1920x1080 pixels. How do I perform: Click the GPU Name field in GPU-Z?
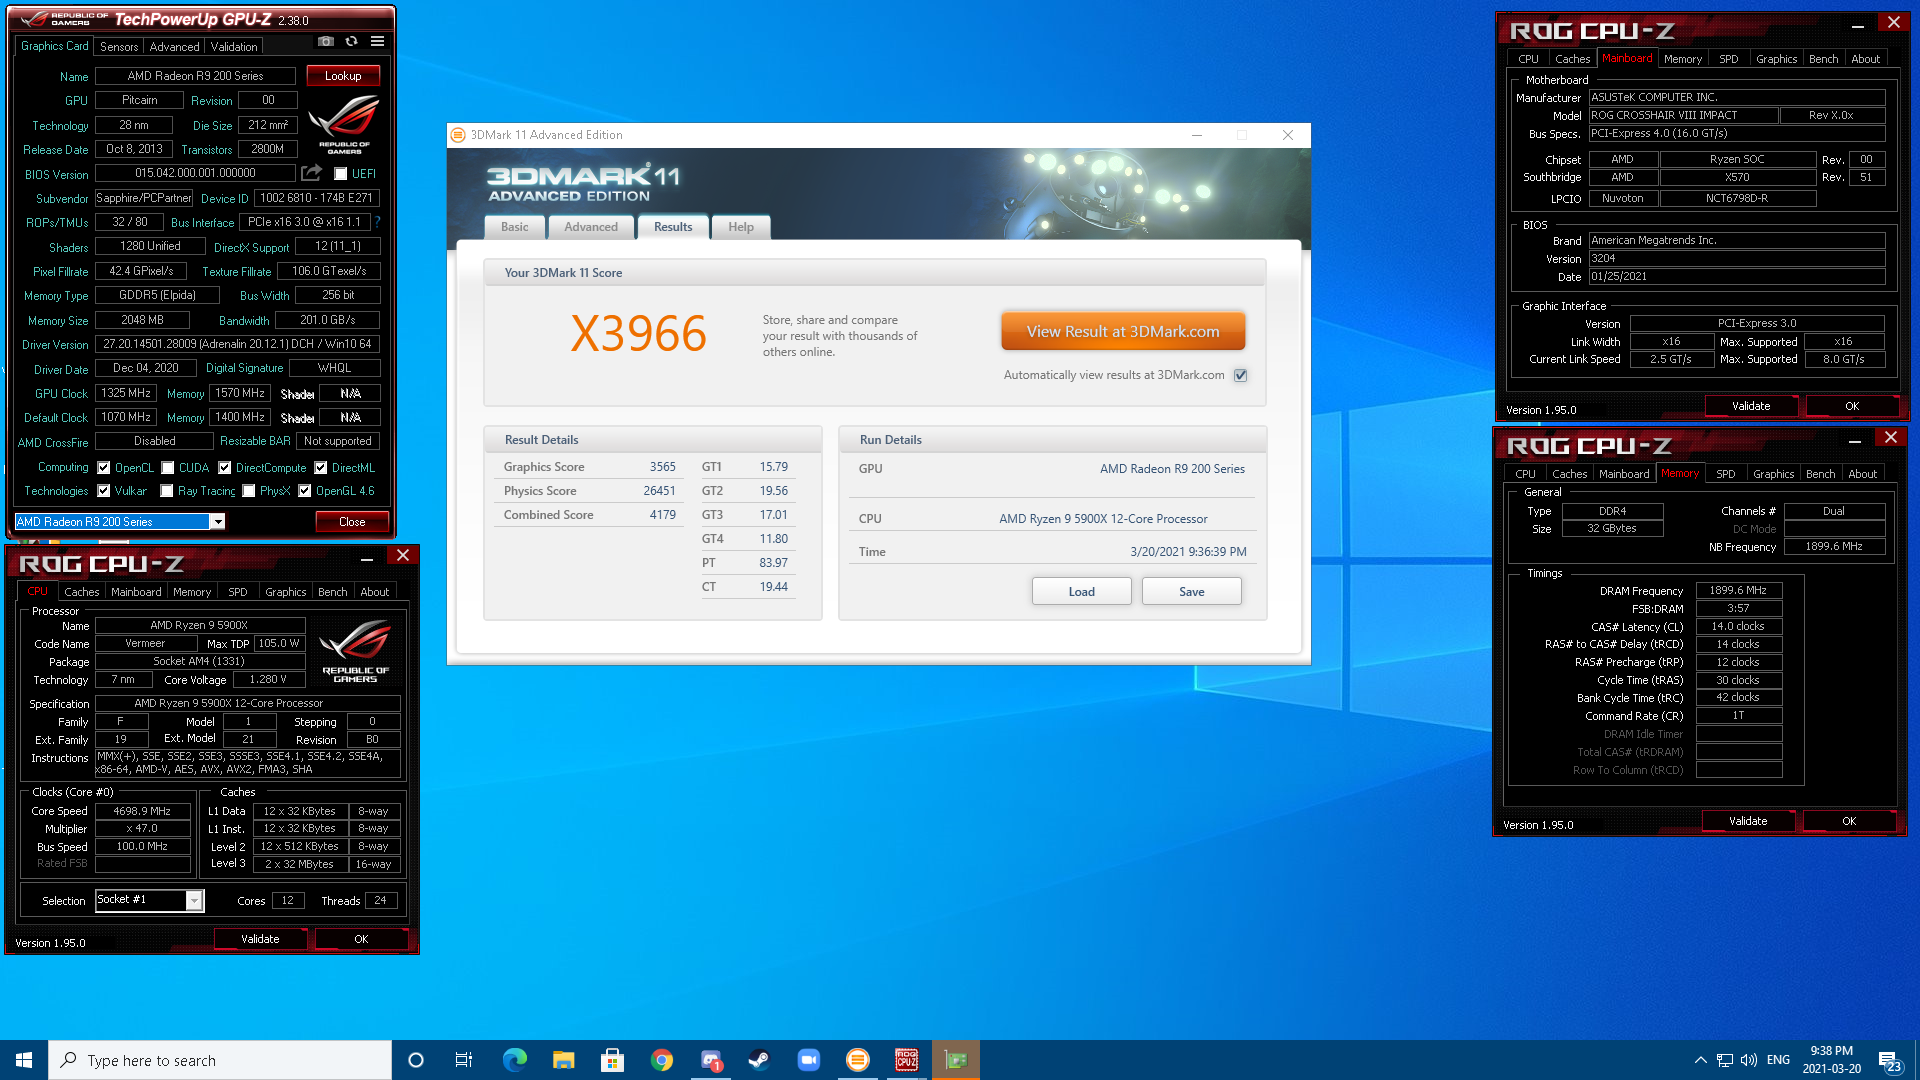pyautogui.click(x=196, y=76)
